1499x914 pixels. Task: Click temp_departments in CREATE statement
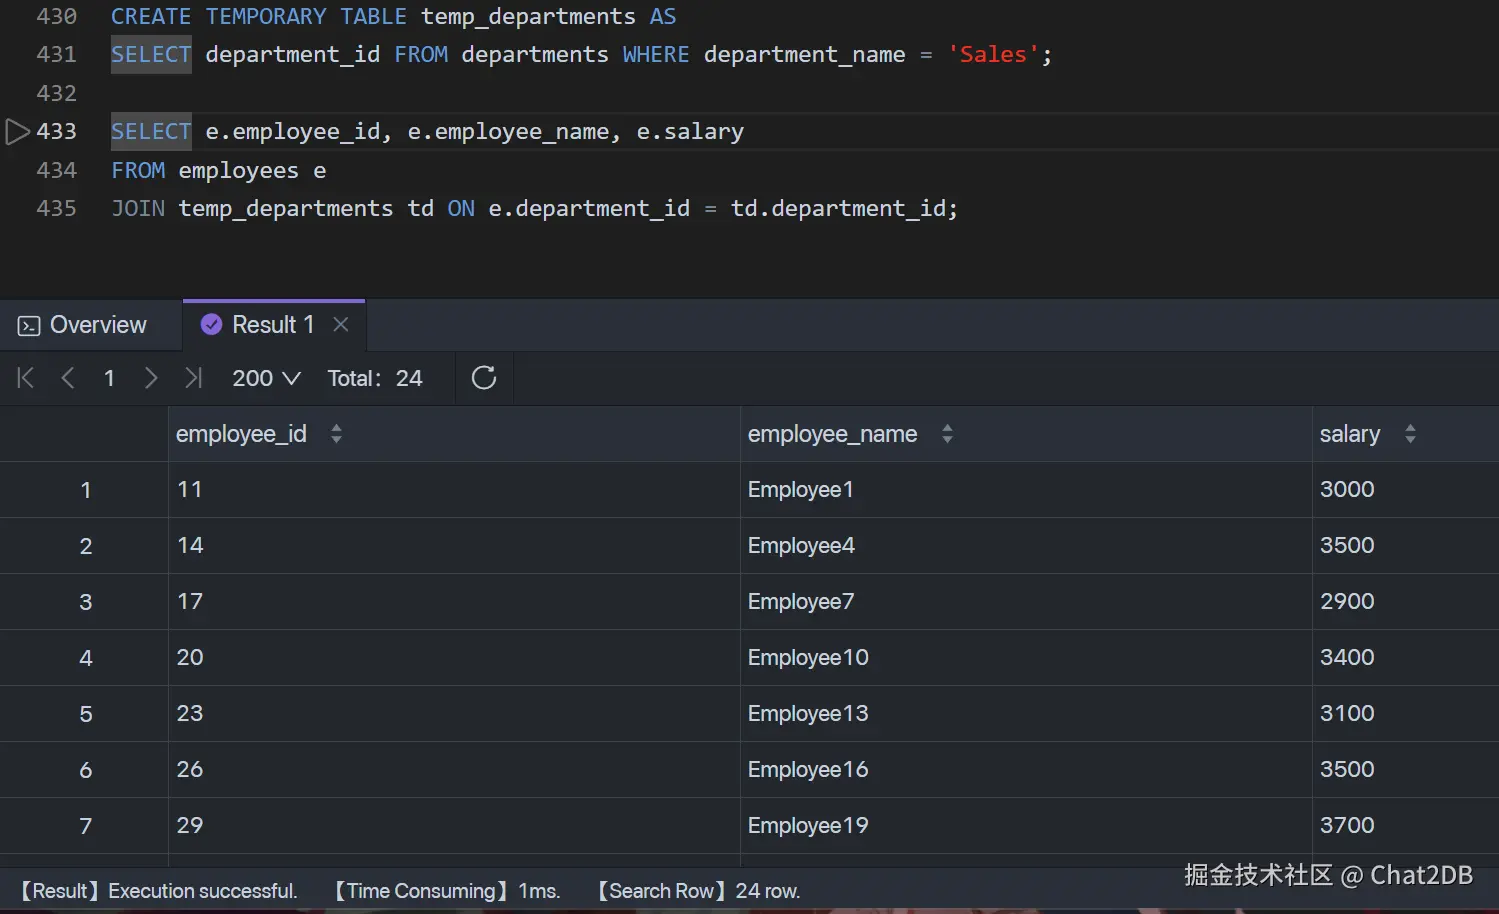pos(528,17)
